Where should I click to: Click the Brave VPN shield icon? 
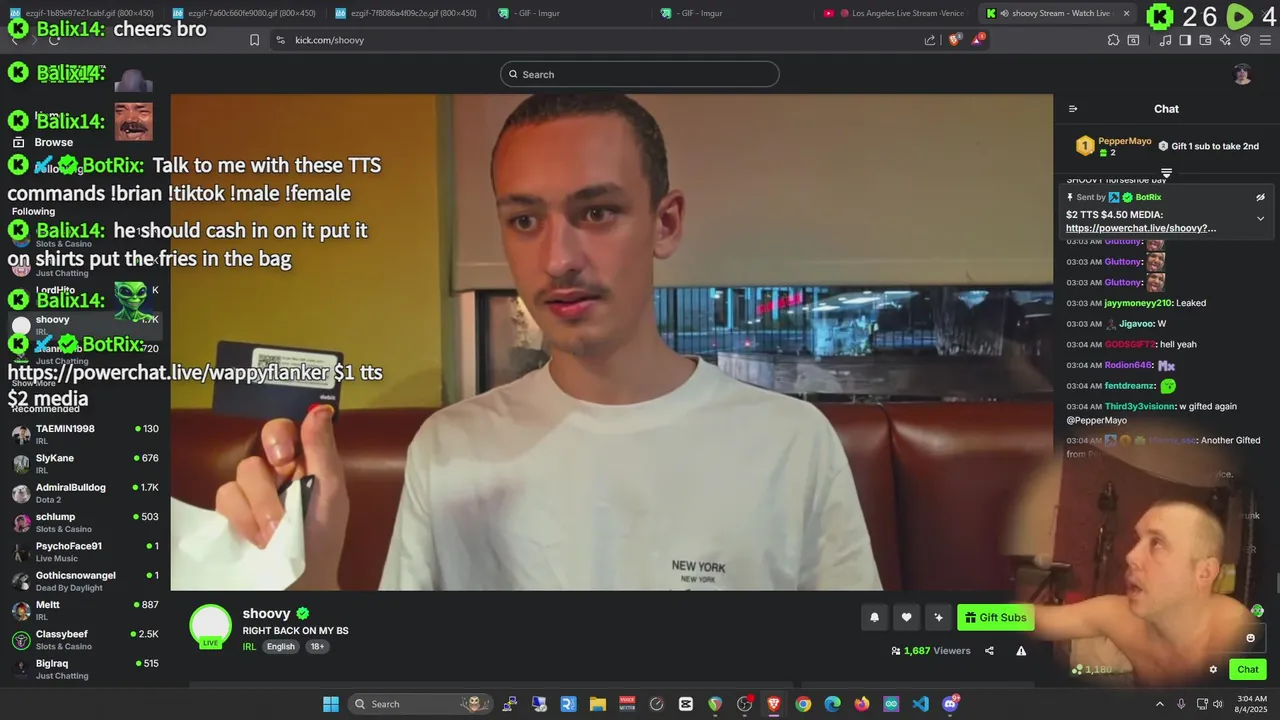coord(1245,40)
